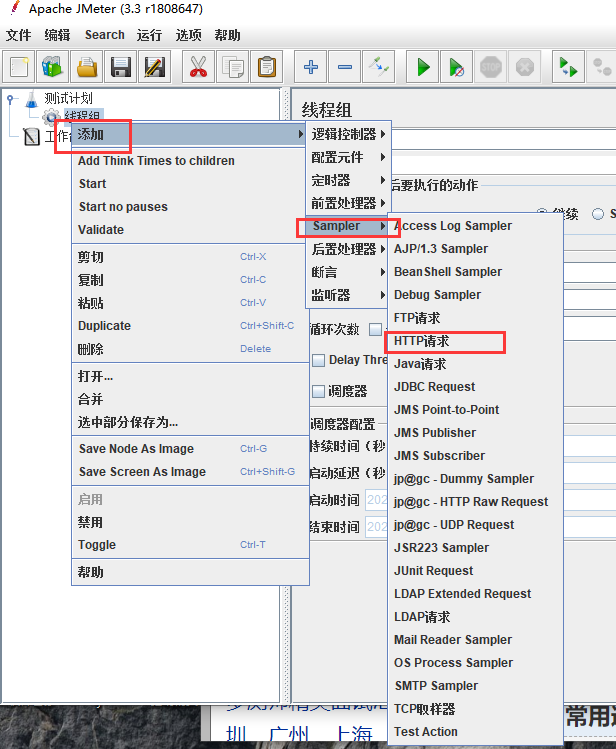Click the Collapse All minus icon
This screenshot has width=616, height=749.
pos(345,67)
